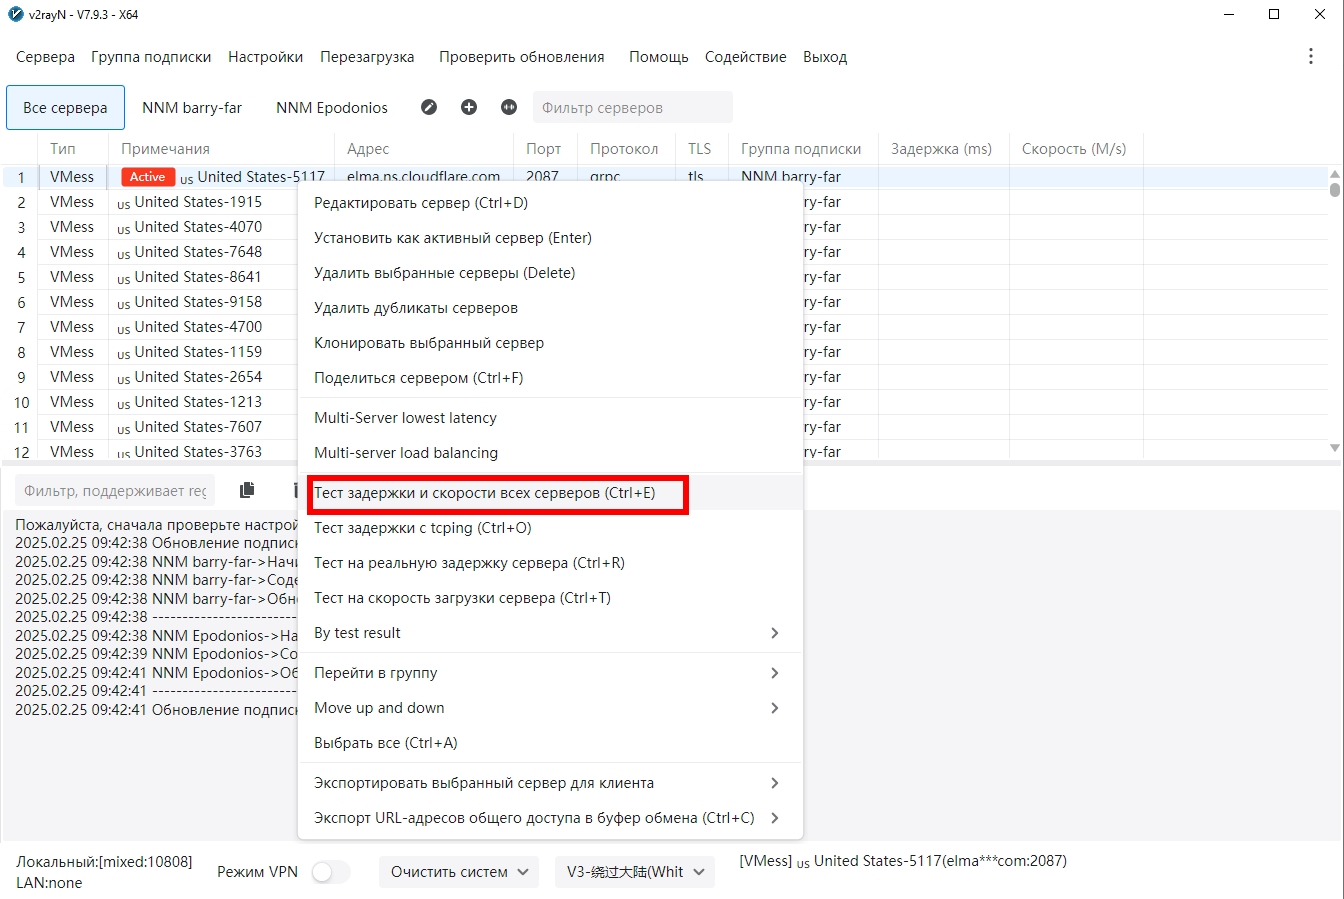Click the copy log icon
1344x899 pixels.
[247, 490]
